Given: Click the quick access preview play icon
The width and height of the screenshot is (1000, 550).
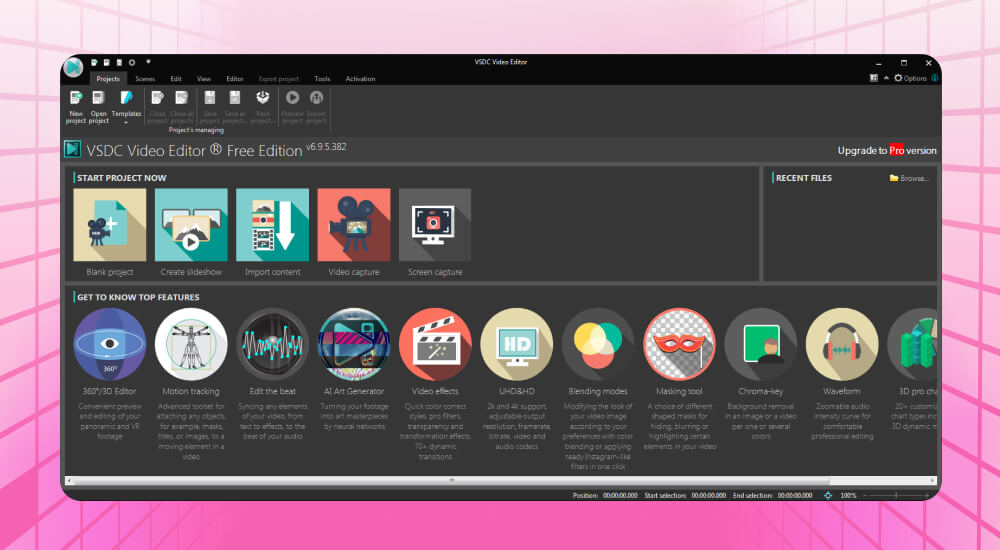Looking at the screenshot, I should (x=132, y=63).
